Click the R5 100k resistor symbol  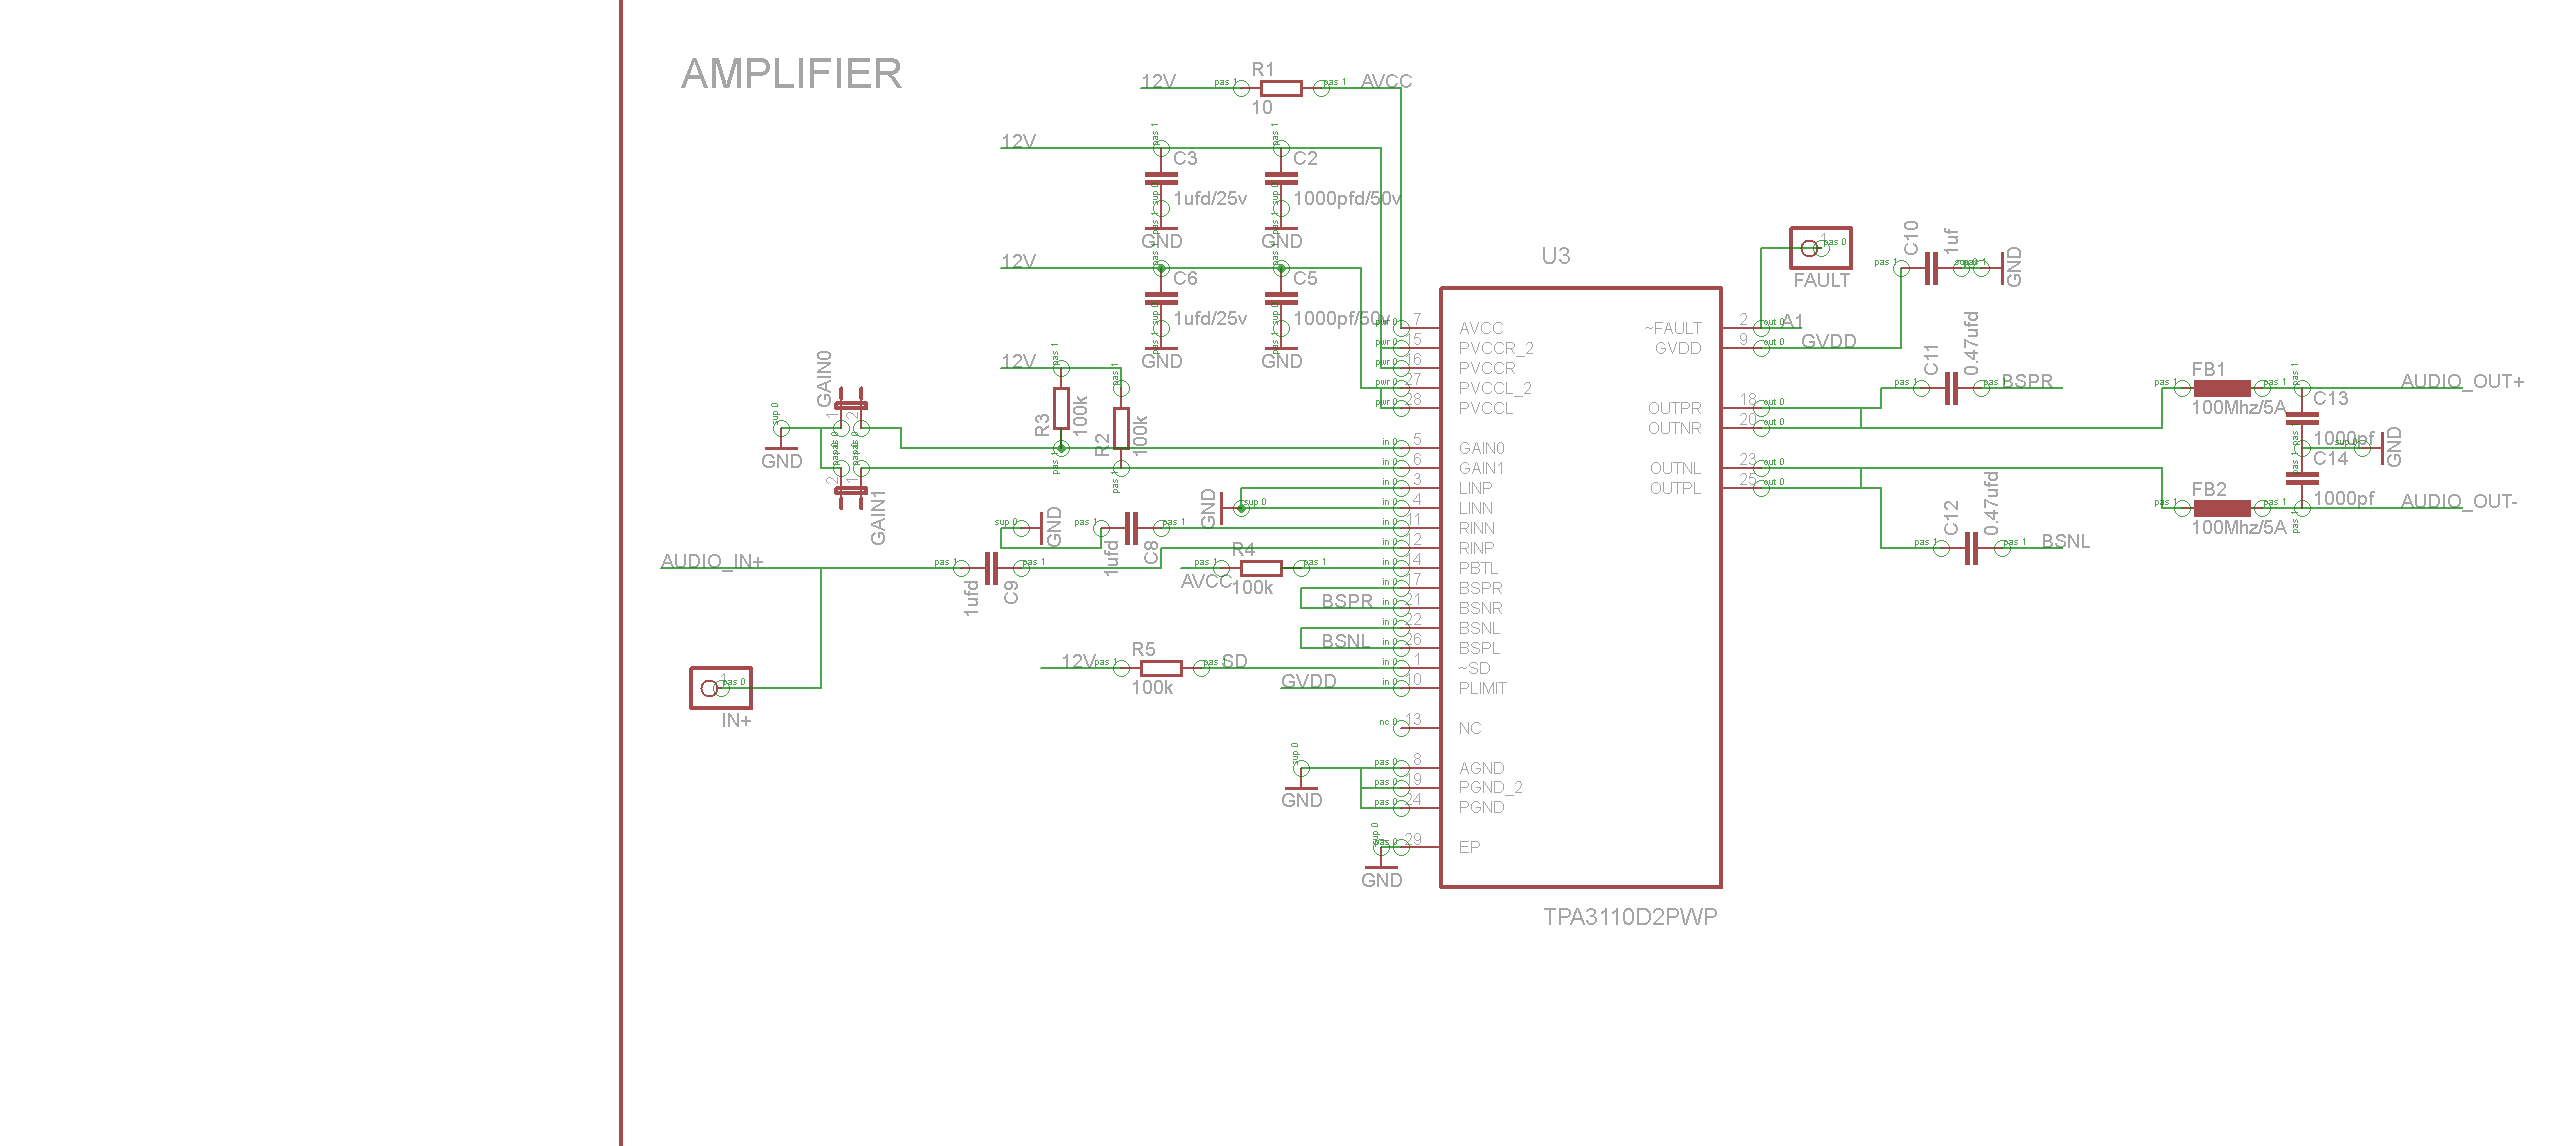(x=1161, y=668)
